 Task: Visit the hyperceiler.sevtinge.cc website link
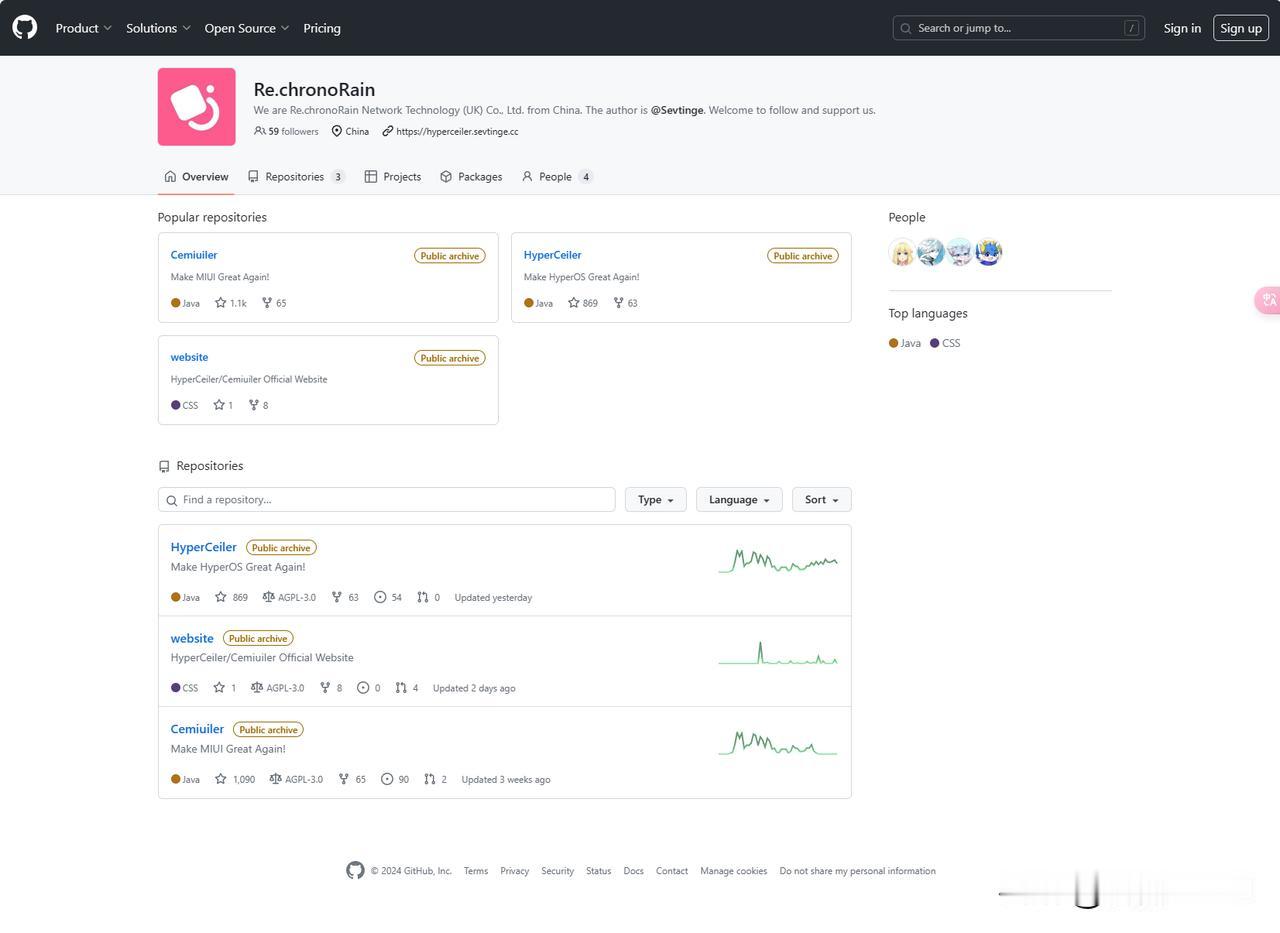click(457, 131)
